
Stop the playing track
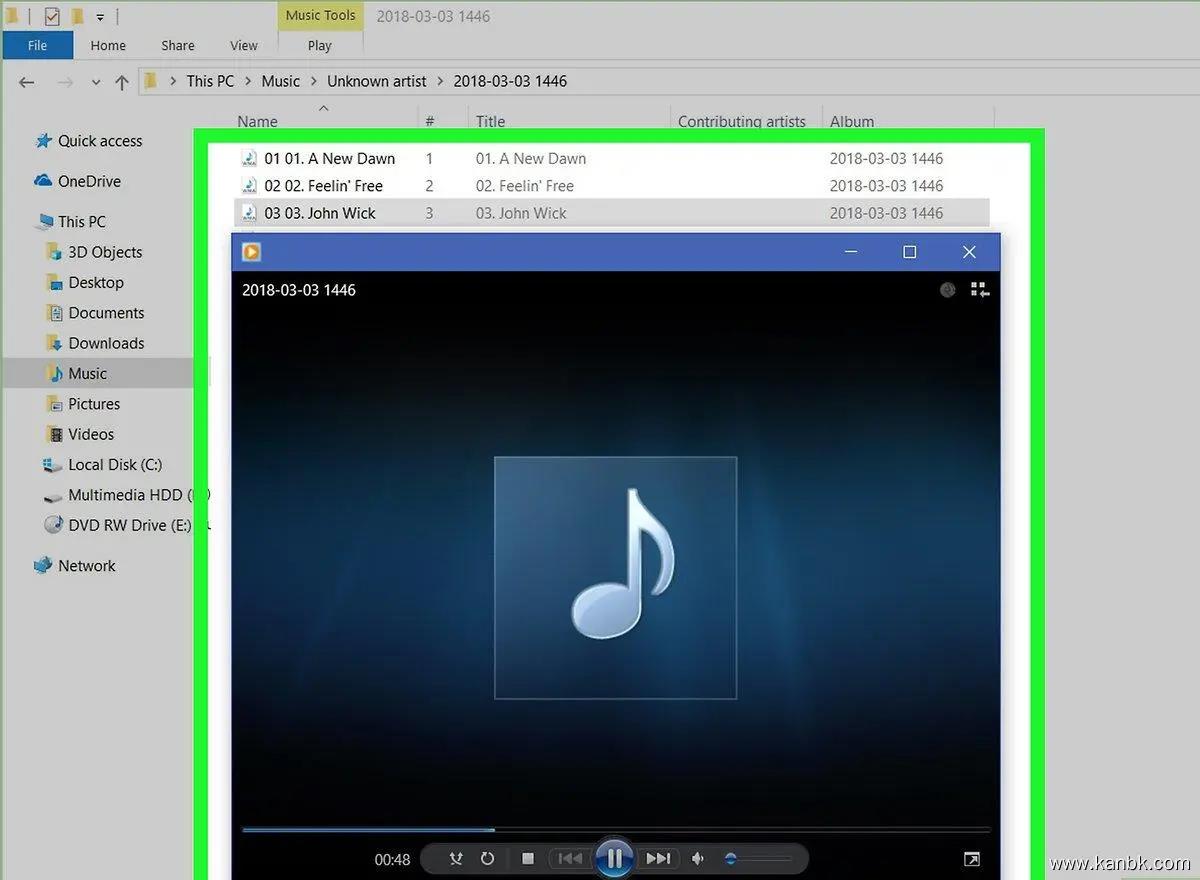[528, 858]
